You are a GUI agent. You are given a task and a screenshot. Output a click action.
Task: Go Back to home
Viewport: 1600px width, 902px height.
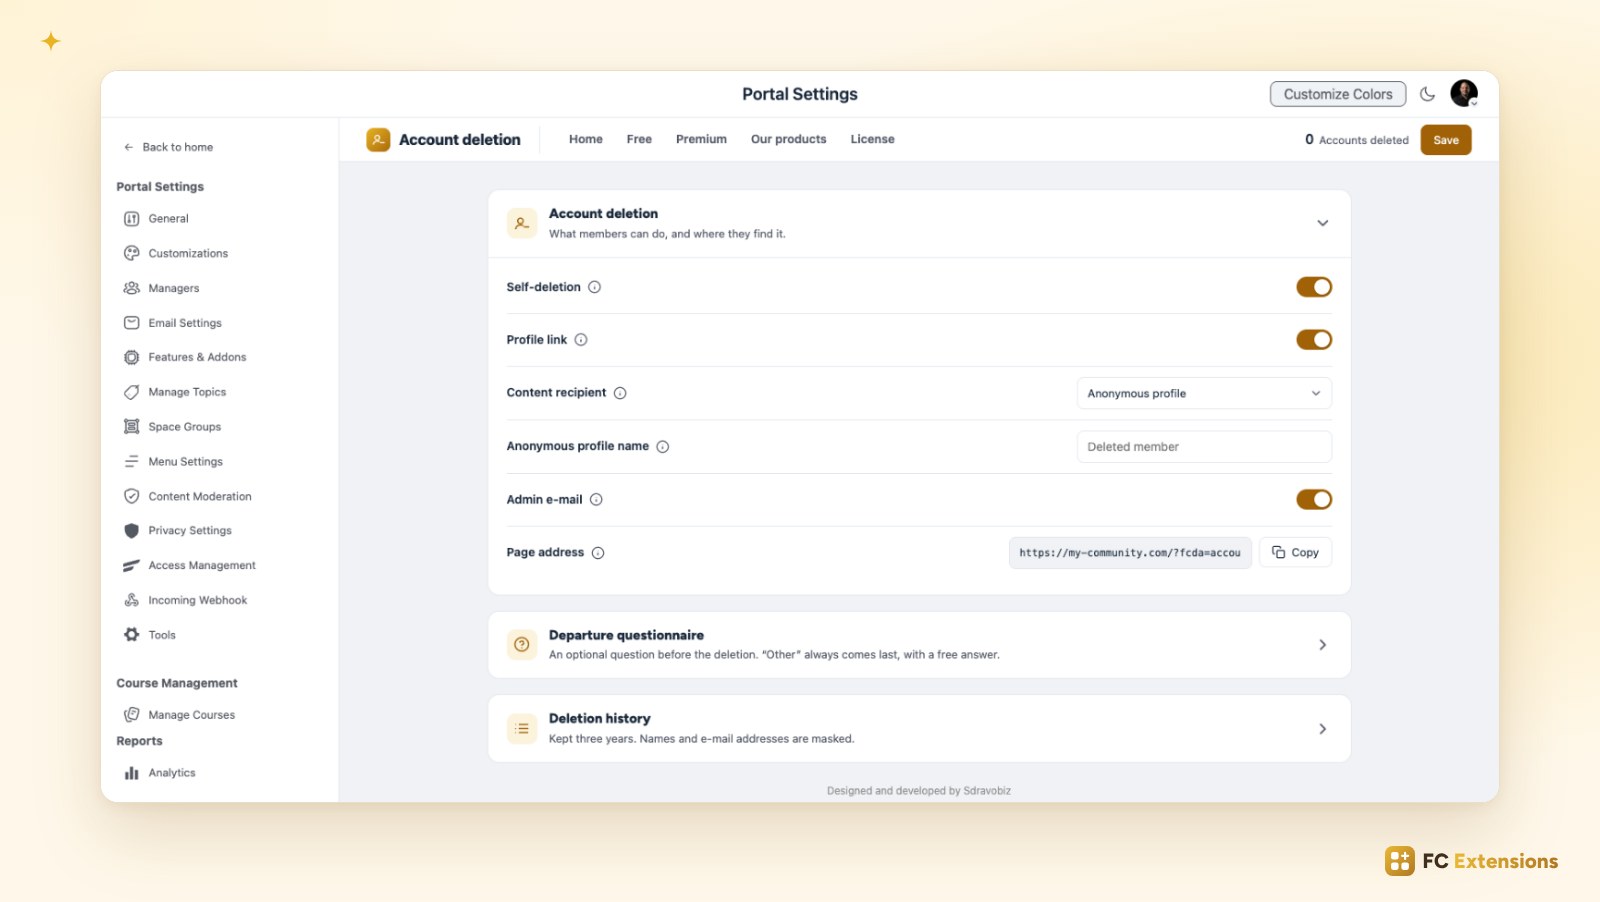point(169,147)
